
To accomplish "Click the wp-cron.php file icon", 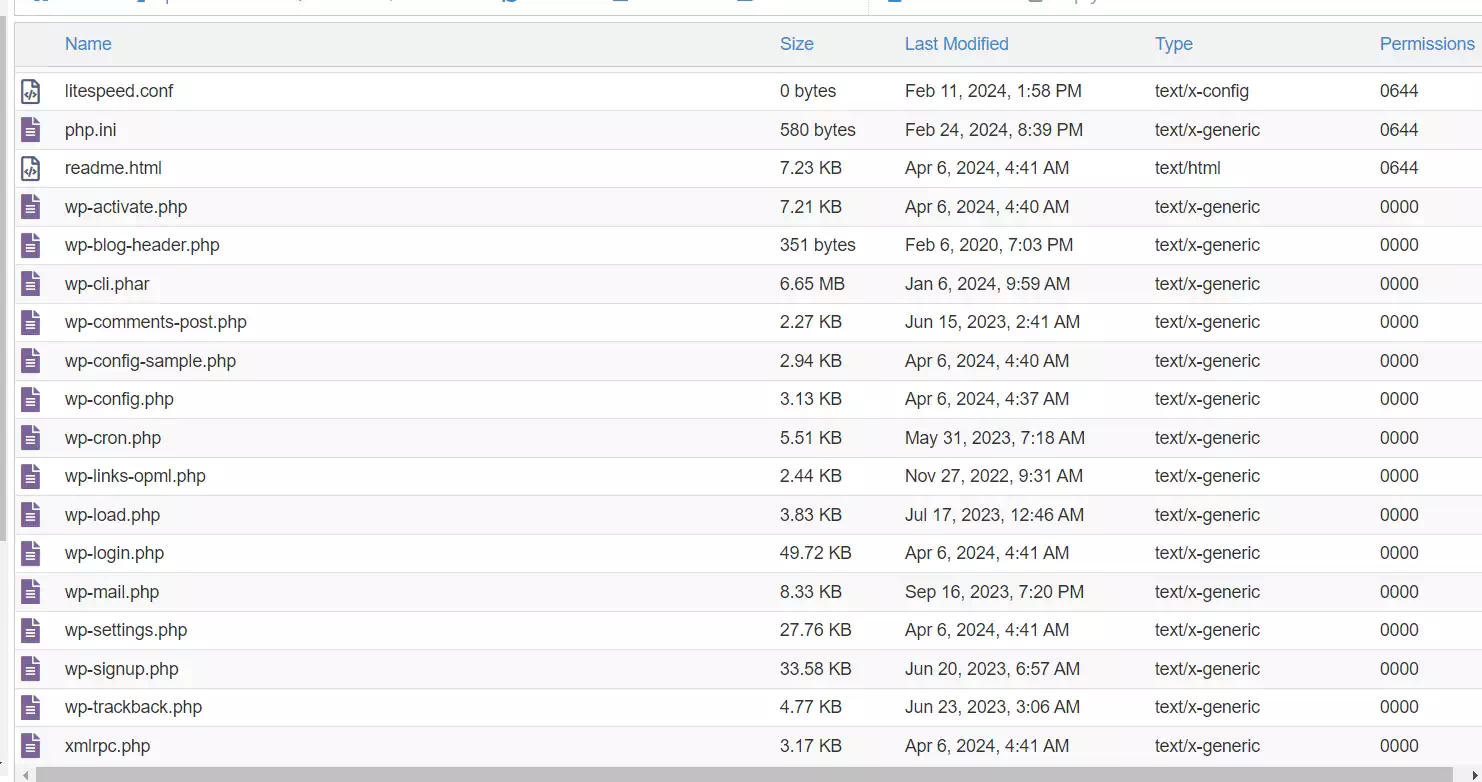I will tap(31, 438).
